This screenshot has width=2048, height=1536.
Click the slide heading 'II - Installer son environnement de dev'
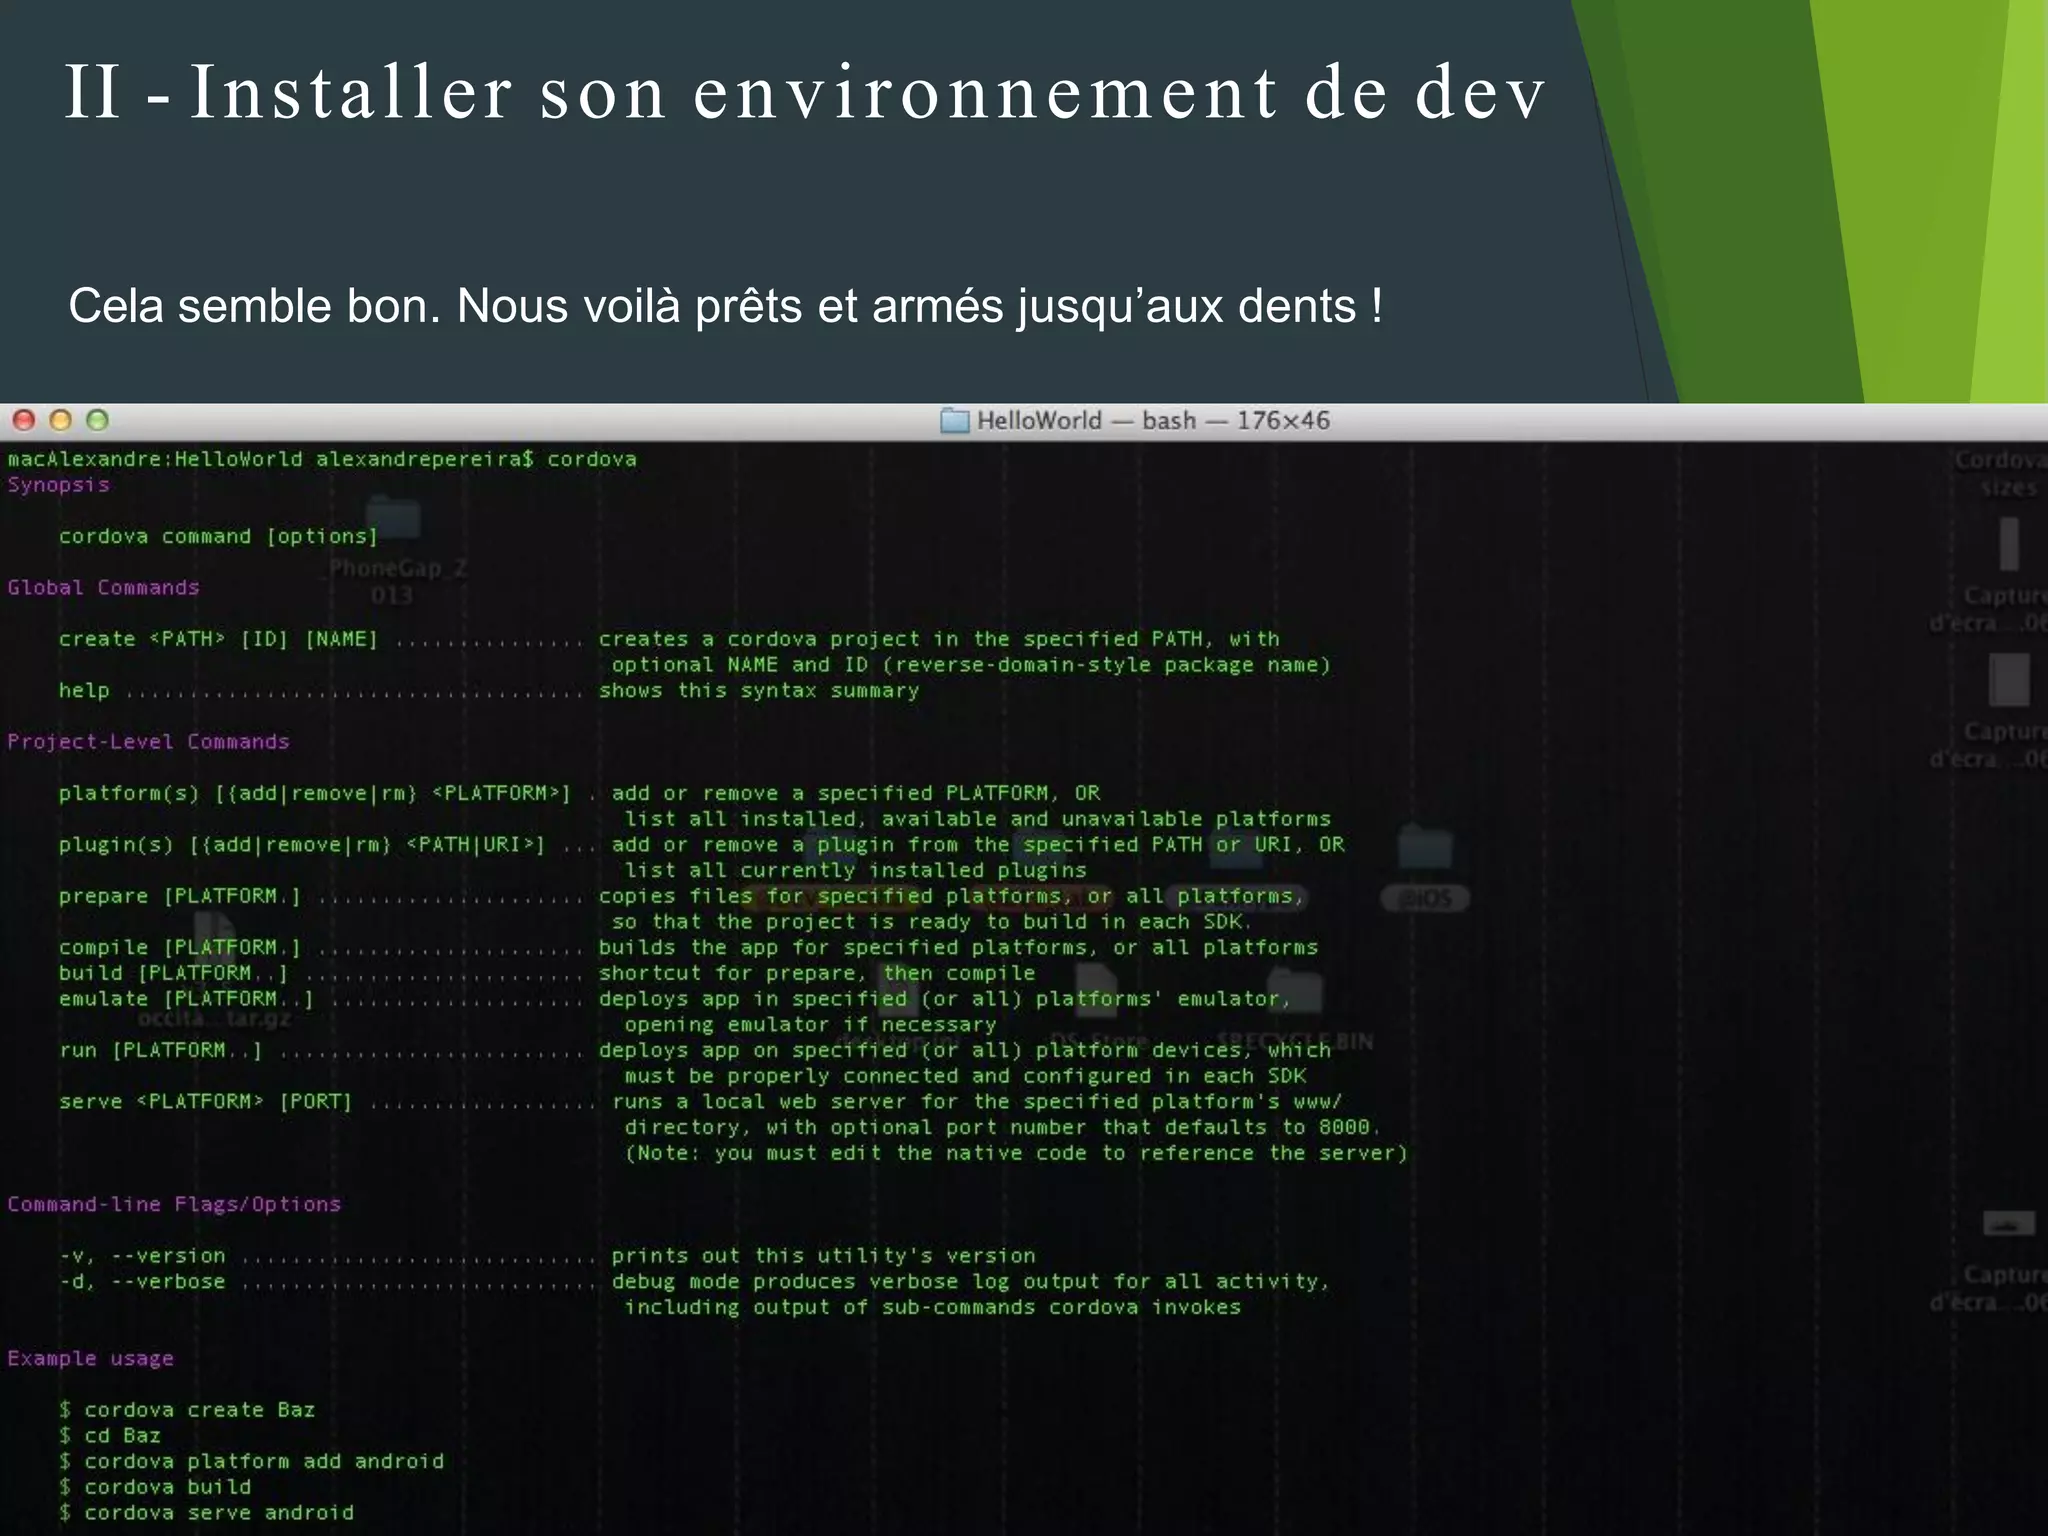click(806, 92)
